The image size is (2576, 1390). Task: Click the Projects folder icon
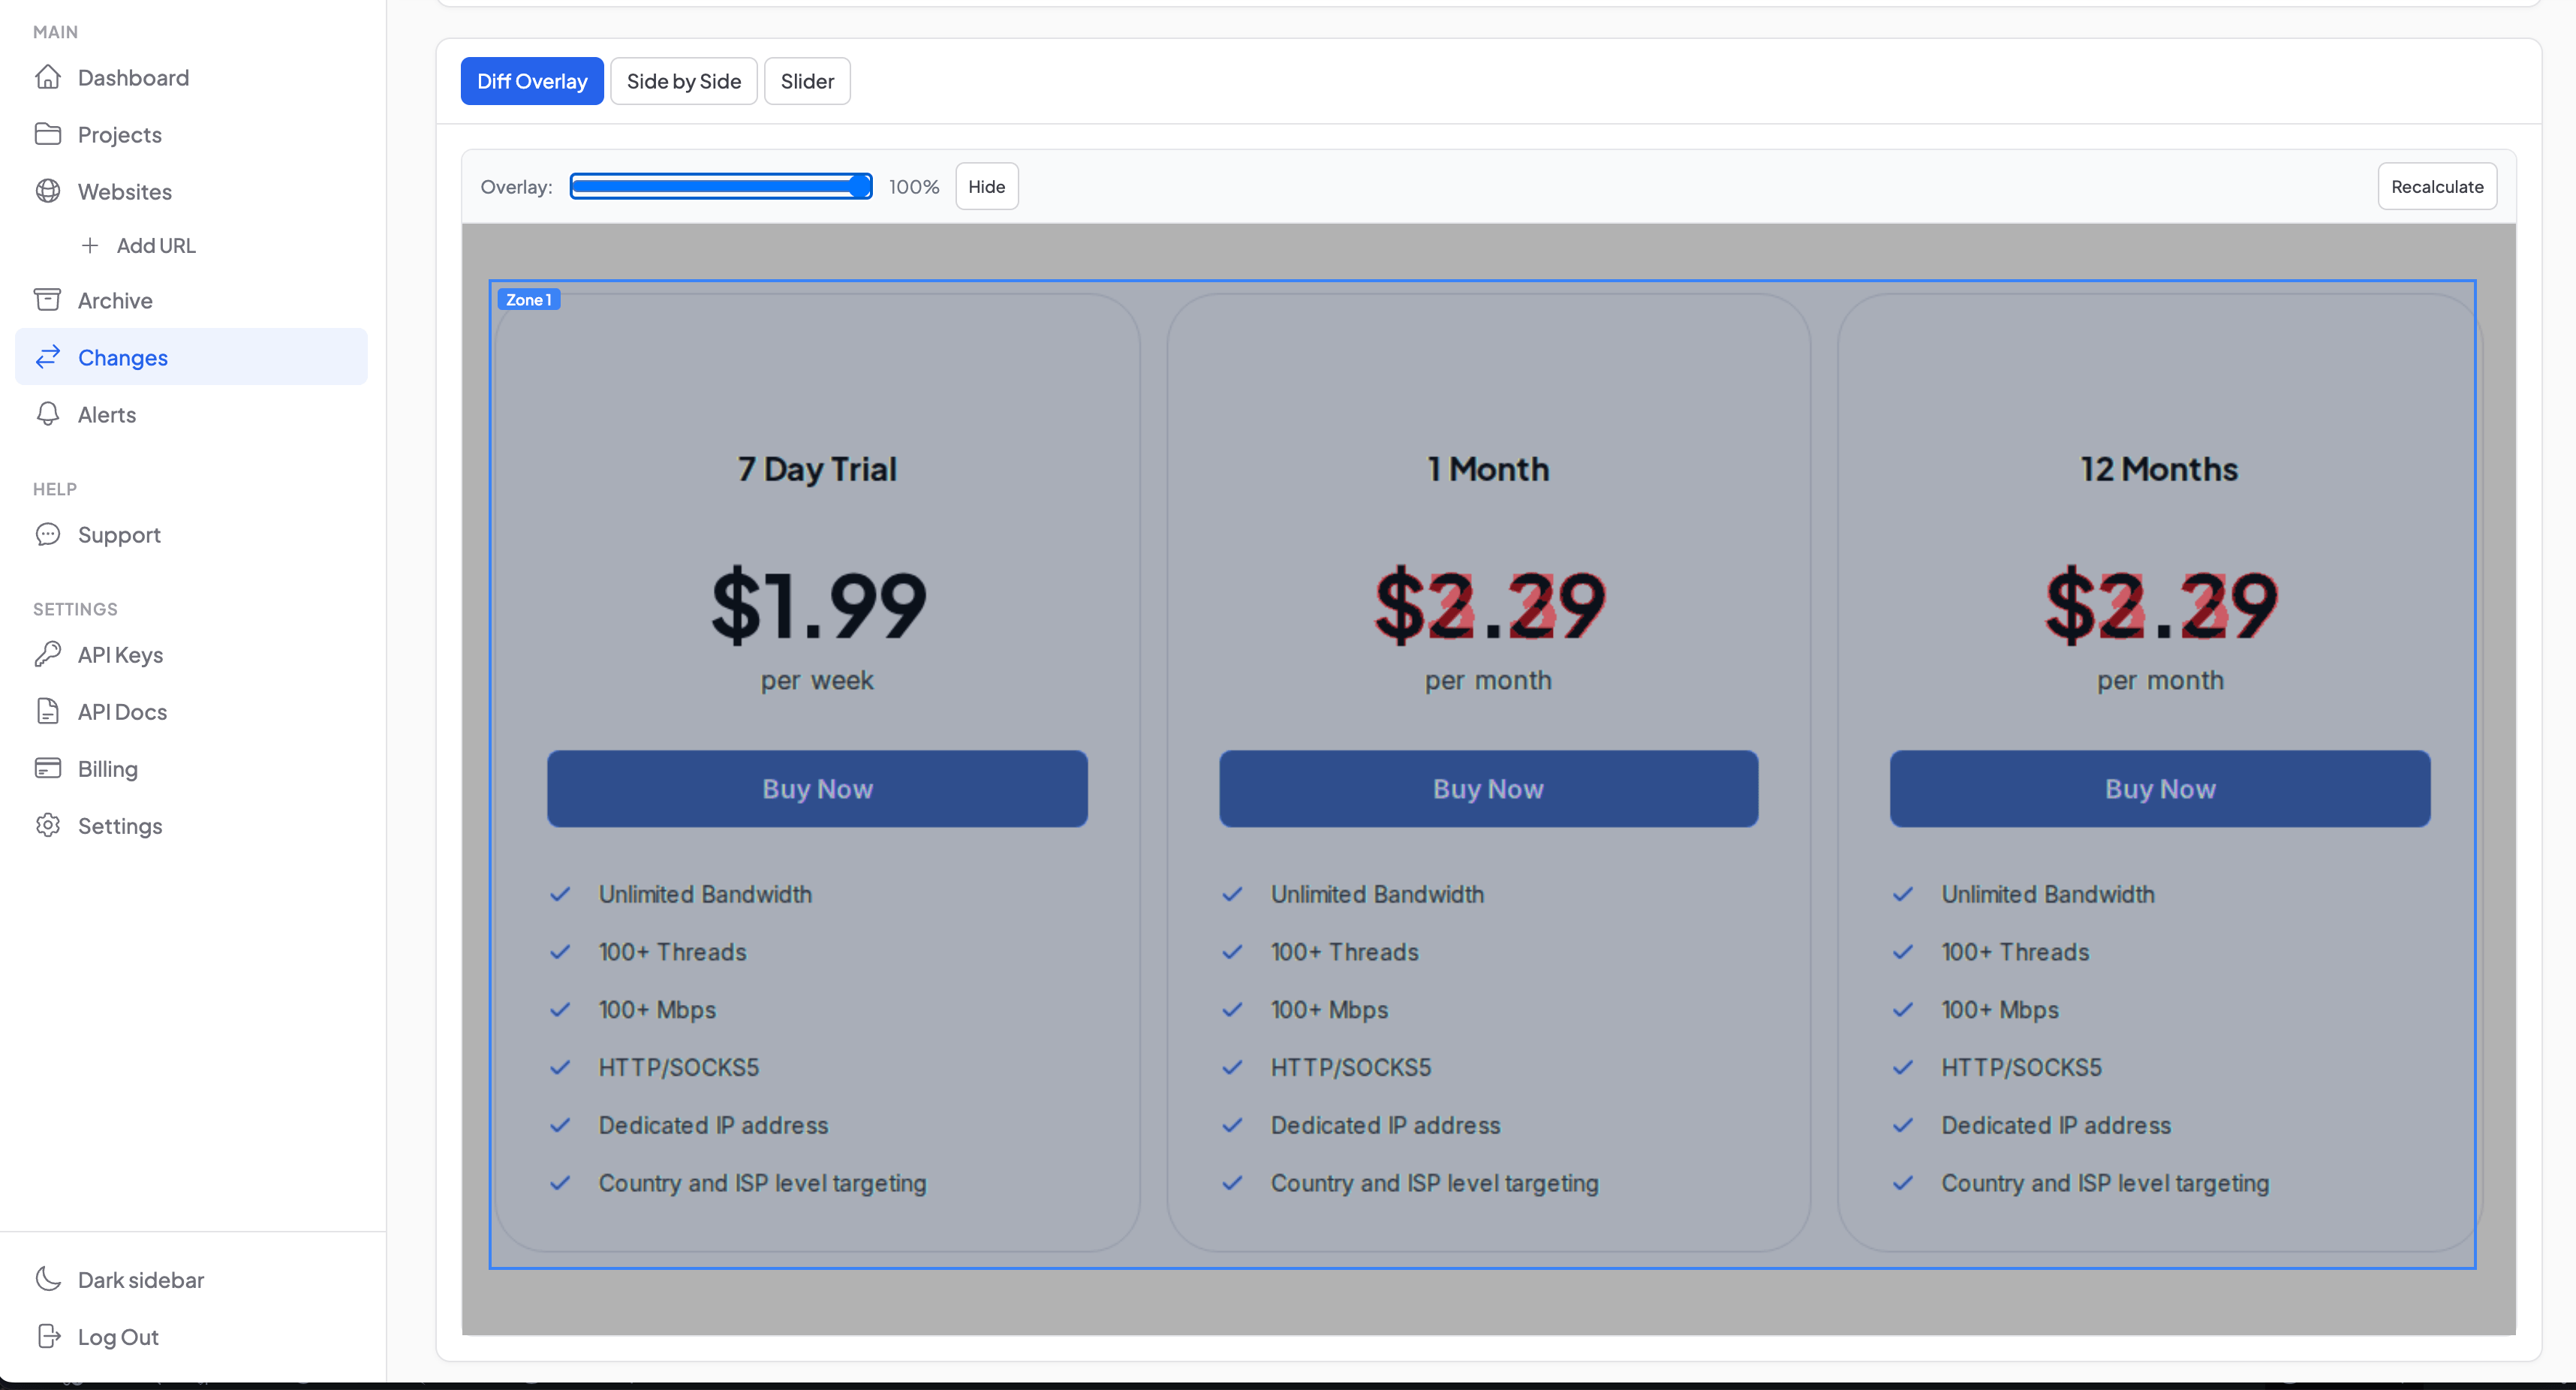48,134
